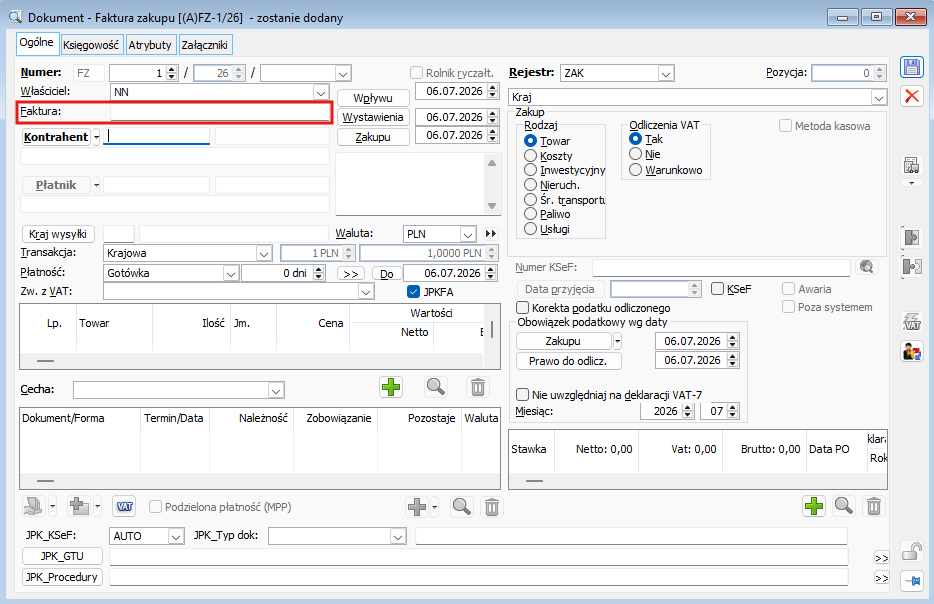Expand the Kraj dropdown

point(879,97)
